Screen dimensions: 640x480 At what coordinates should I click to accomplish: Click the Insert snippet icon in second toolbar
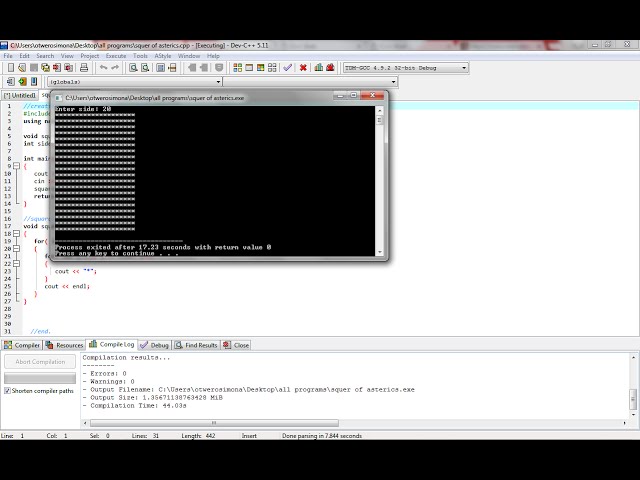pos(11,82)
